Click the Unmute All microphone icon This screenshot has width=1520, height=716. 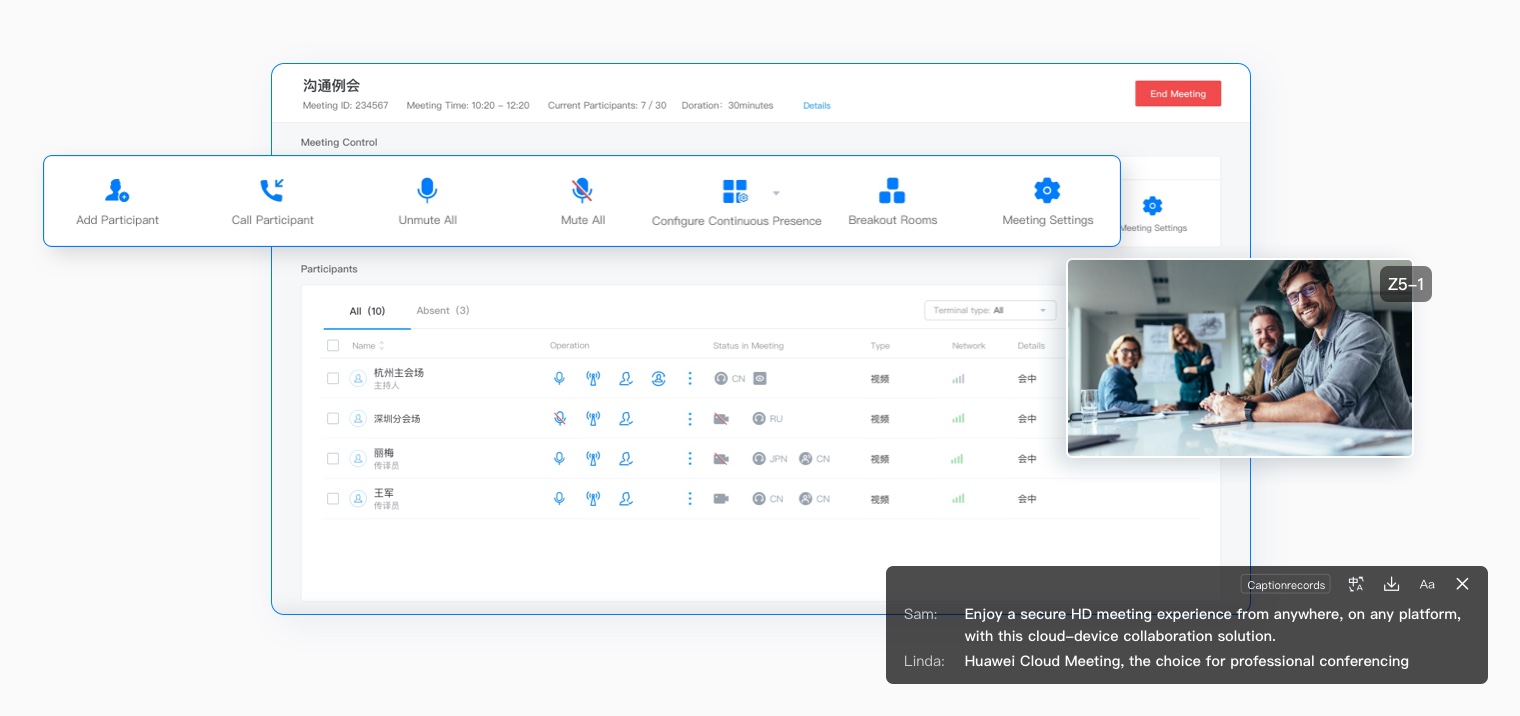[x=427, y=191]
